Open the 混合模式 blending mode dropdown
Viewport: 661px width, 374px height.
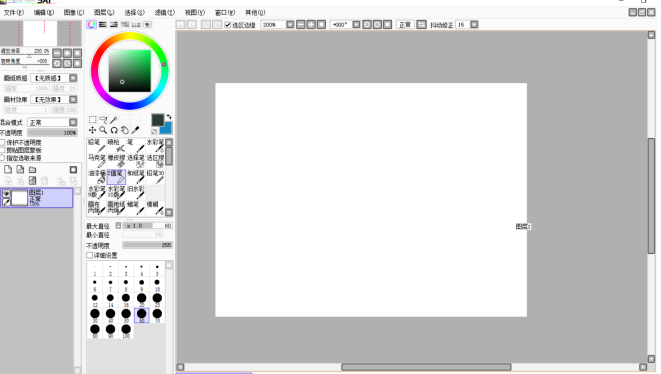pyautogui.click(x=73, y=122)
